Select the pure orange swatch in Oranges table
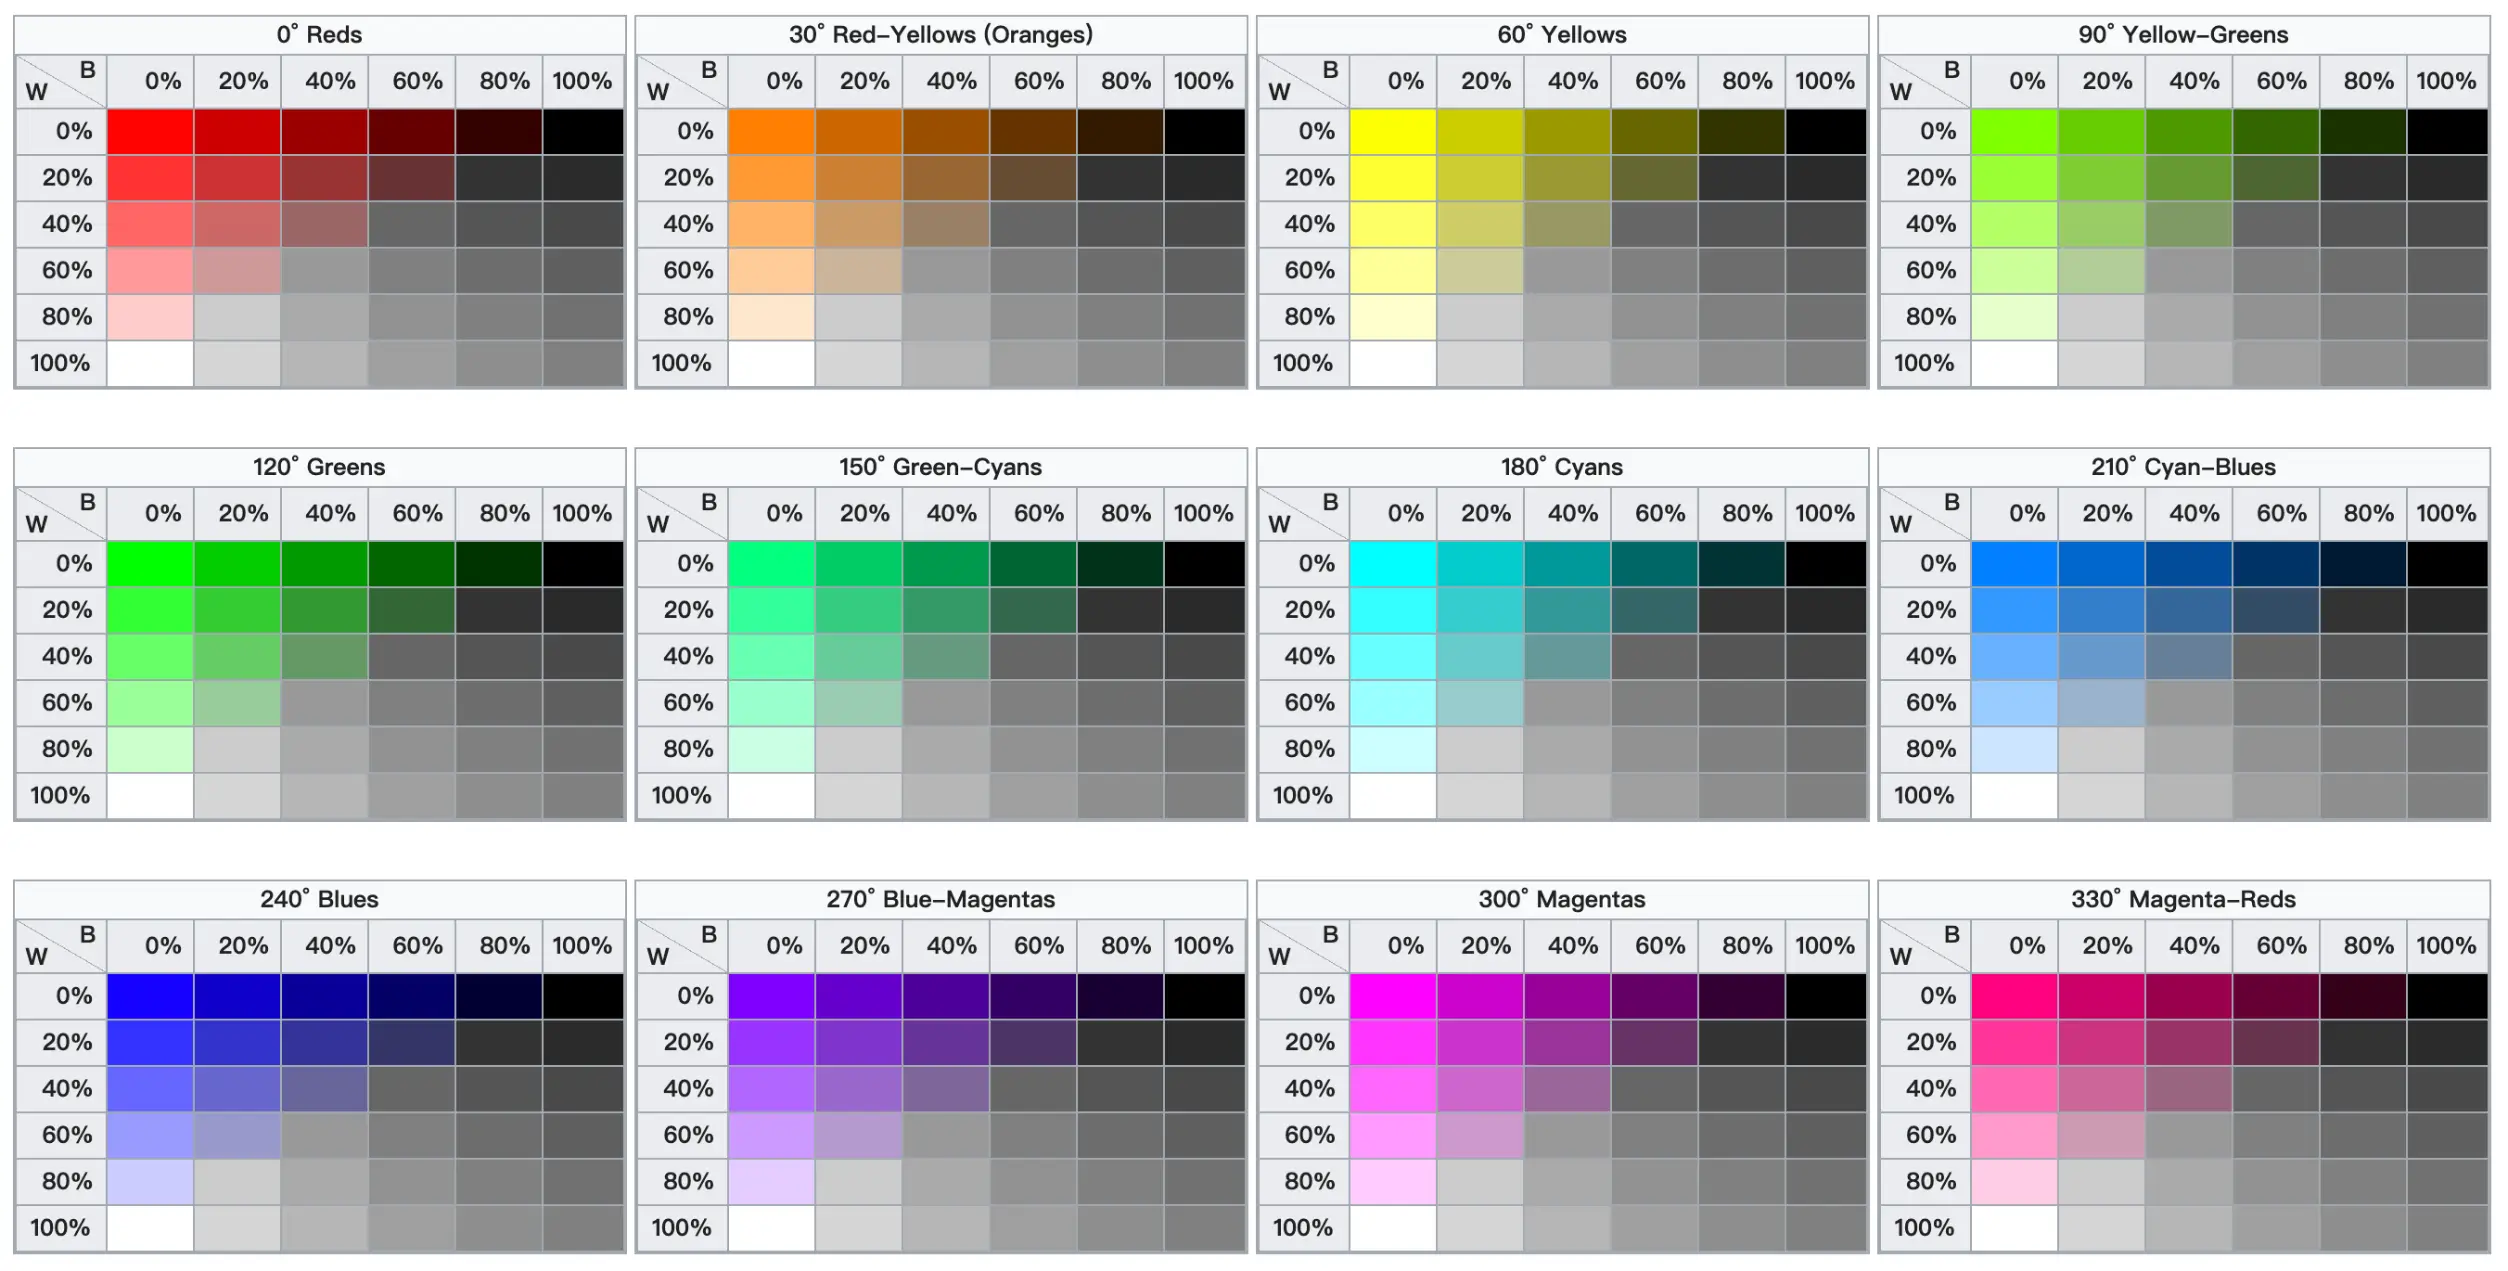Image resolution: width=2508 pixels, height=1271 pixels. (x=771, y=131)
